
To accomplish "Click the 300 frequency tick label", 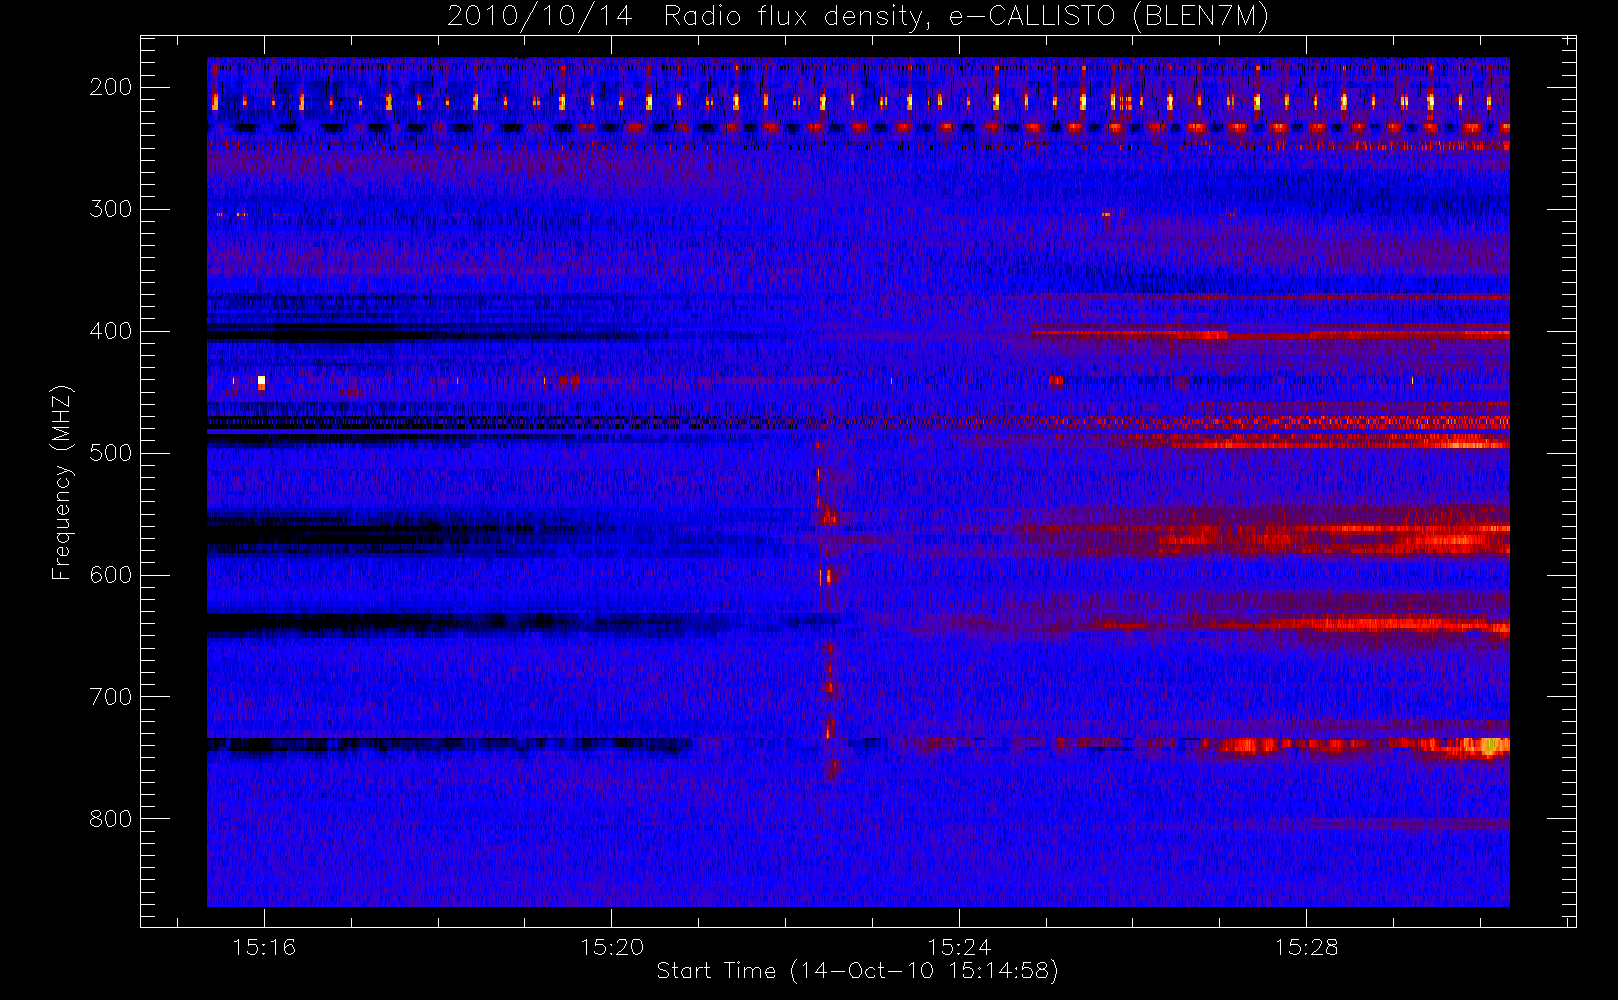I will point(110,209).
